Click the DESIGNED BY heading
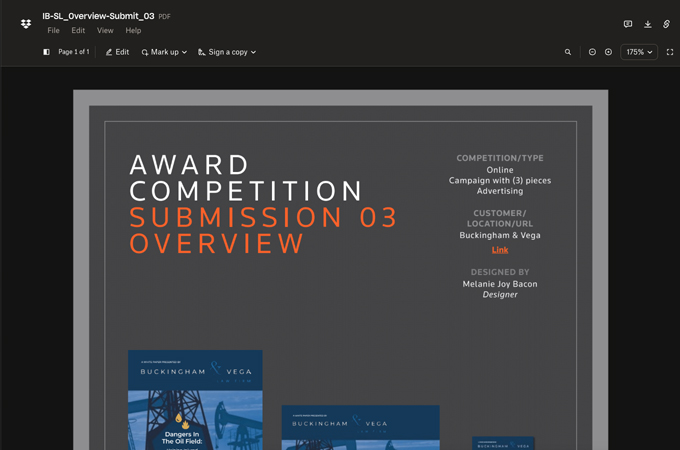Viewport: 680px width, 450px height. tap(500, 272)
